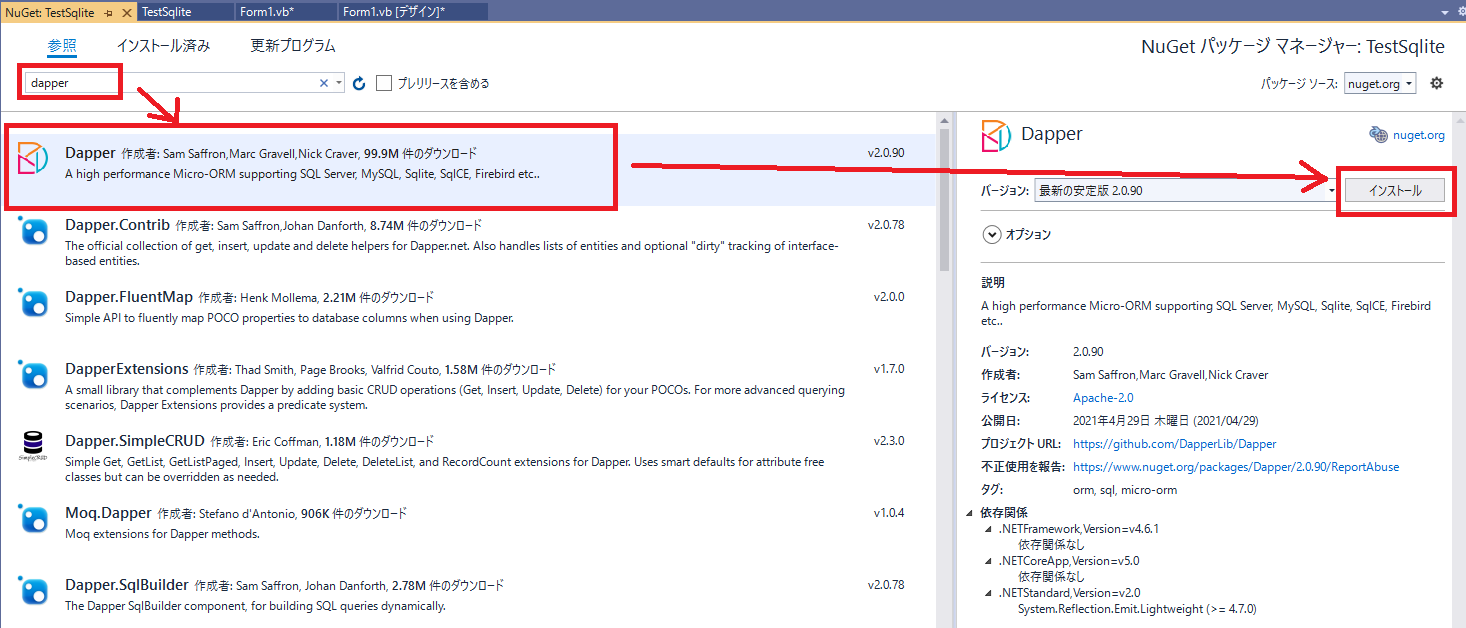The image size is (1466, 628).
Task: Close the NuGet: TestSqlite tab
Action: click(126, 12)
